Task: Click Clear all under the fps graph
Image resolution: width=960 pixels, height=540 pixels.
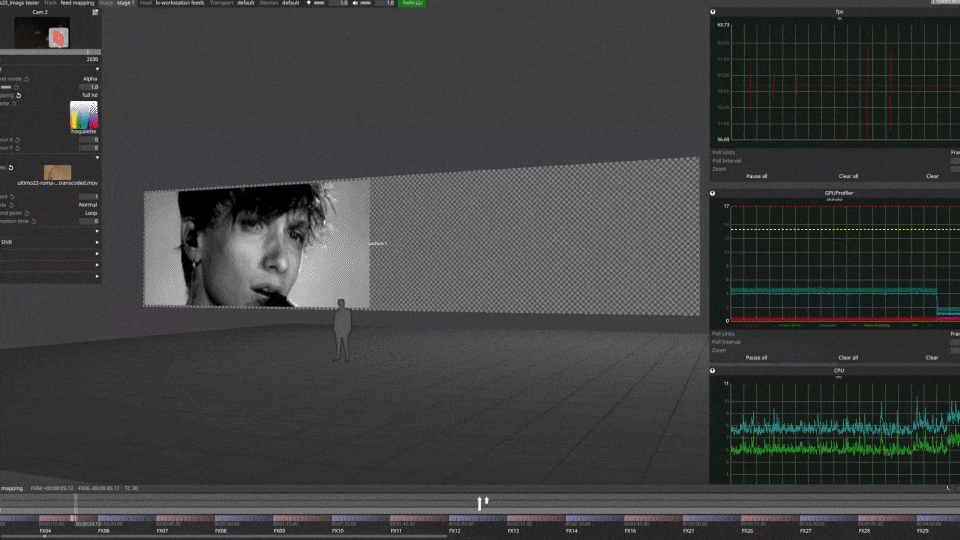Action: click(x=848, y=176)
